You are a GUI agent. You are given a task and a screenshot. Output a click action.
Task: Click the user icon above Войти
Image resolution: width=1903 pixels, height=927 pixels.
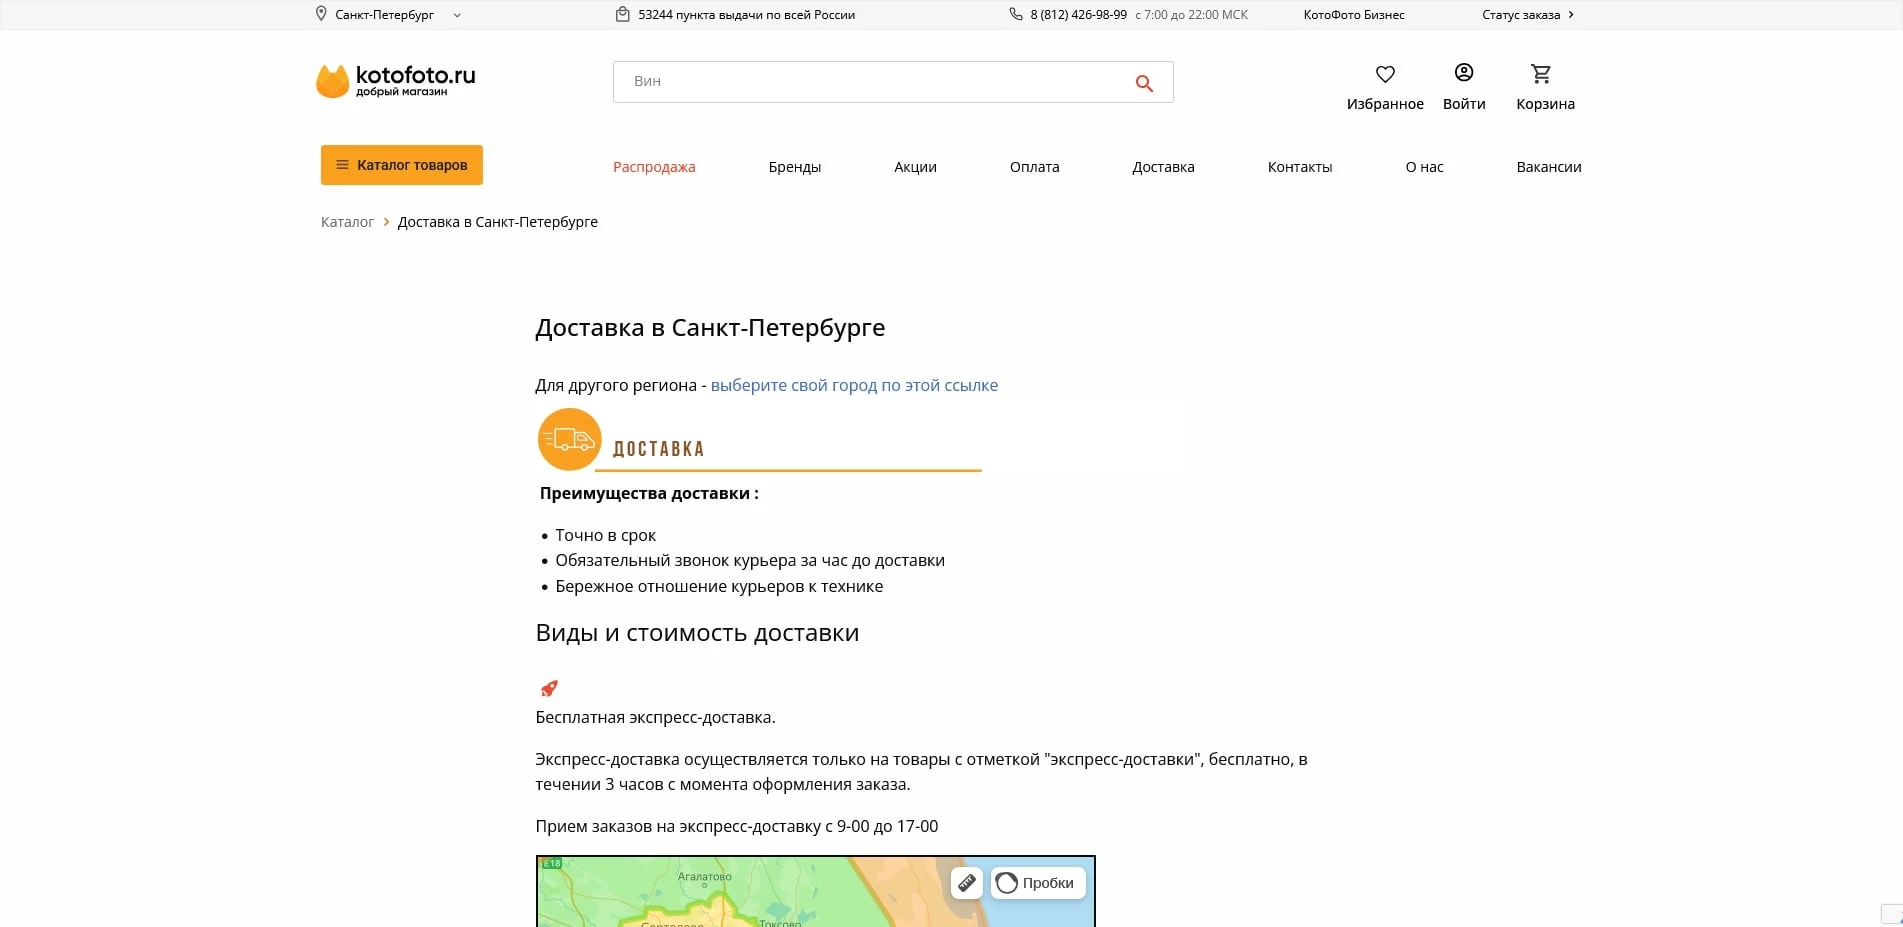[x=1463, y=72]
